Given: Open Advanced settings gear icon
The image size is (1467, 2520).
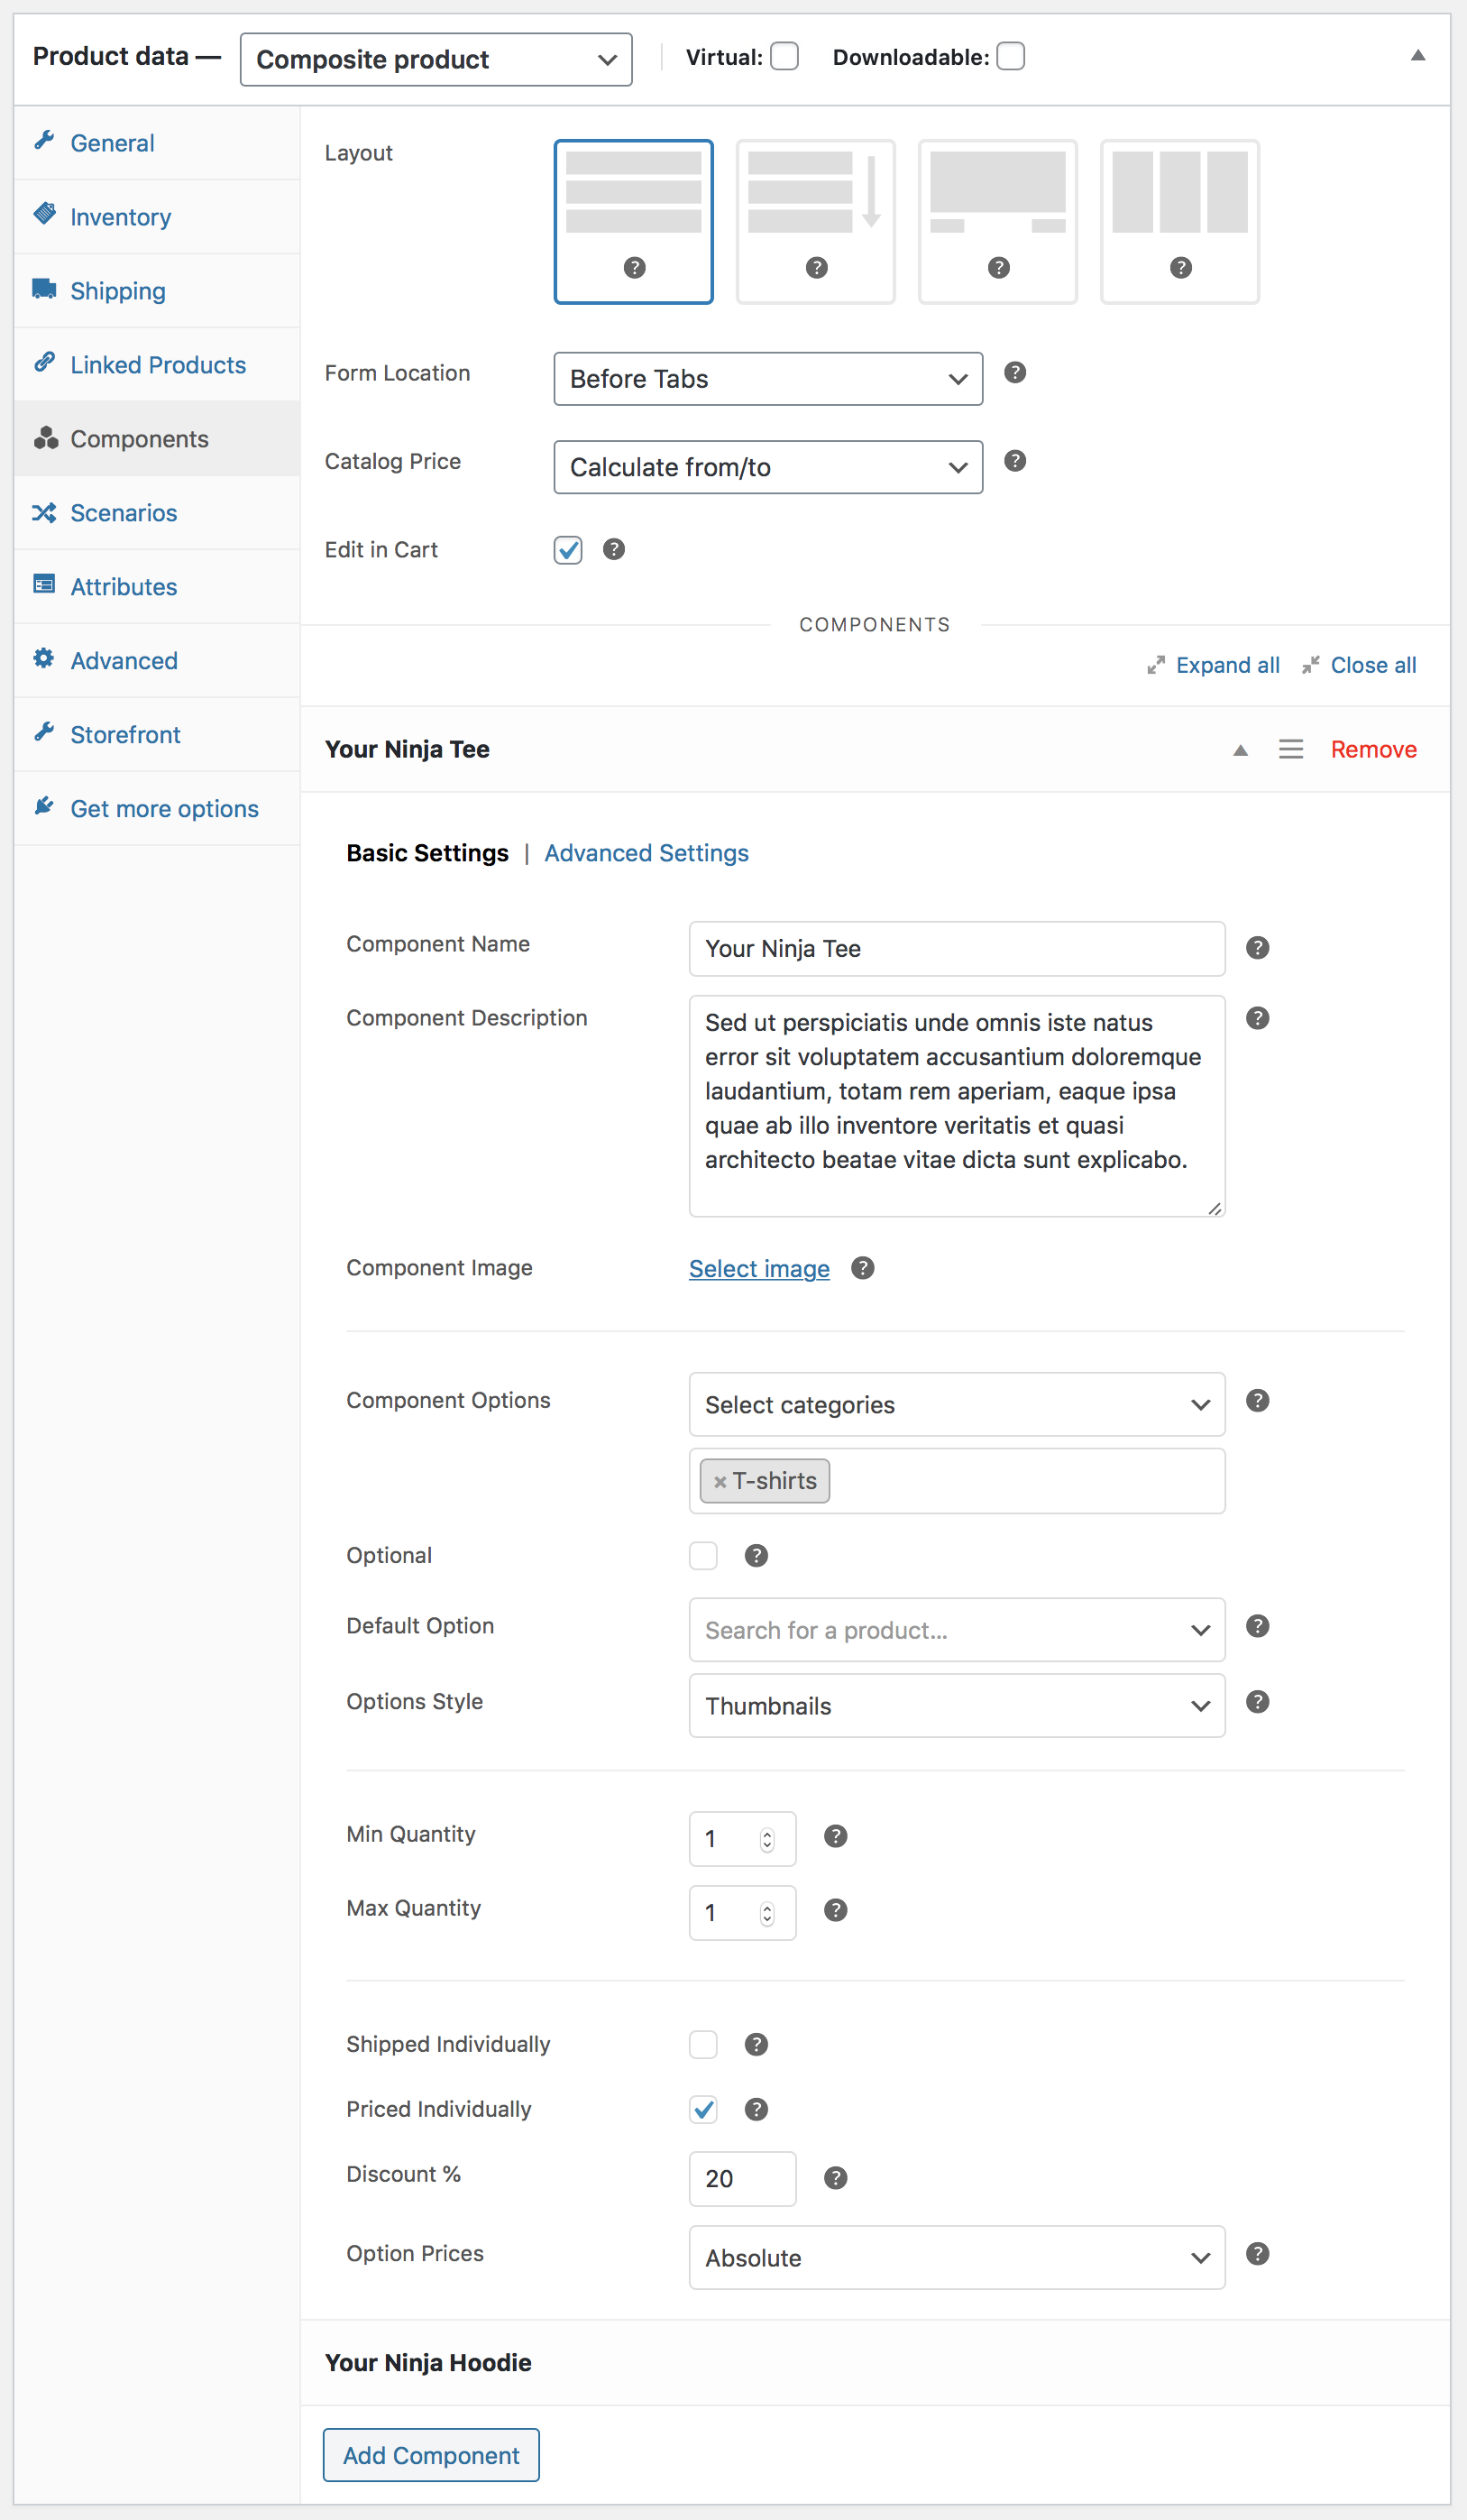Looking at the screenshot, I should (x=44, y=660).
